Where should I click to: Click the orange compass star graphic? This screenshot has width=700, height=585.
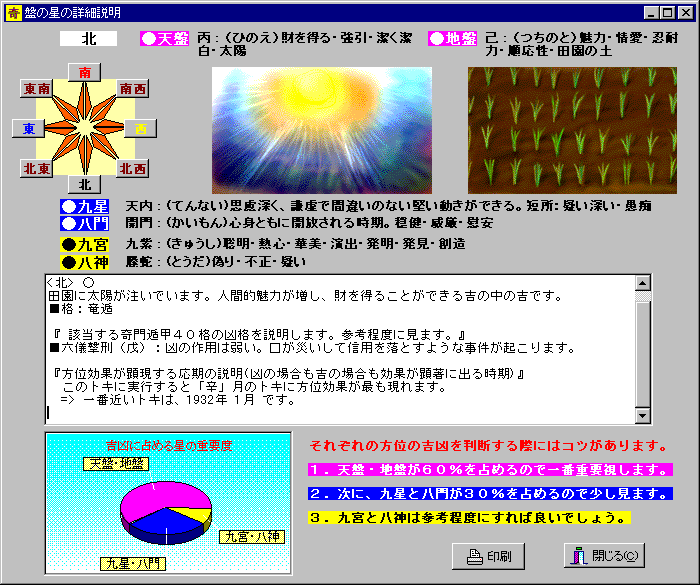point(84,129)
